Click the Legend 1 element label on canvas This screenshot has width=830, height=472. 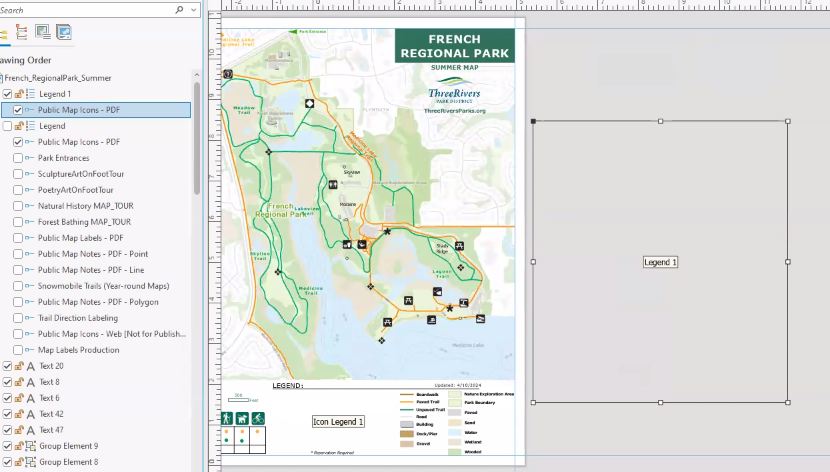(660, 262)
